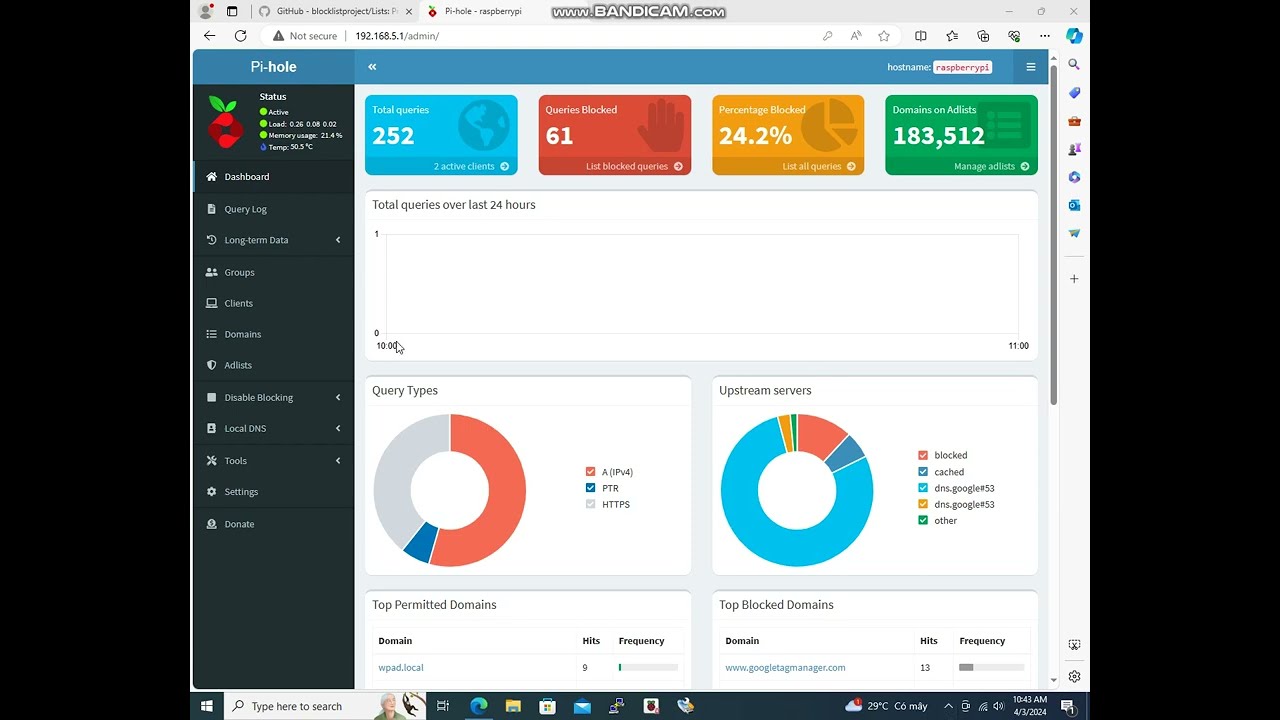Click the saved passwords key icon
The height and width of the screenshot is (720, 1280).
(827, 36)
